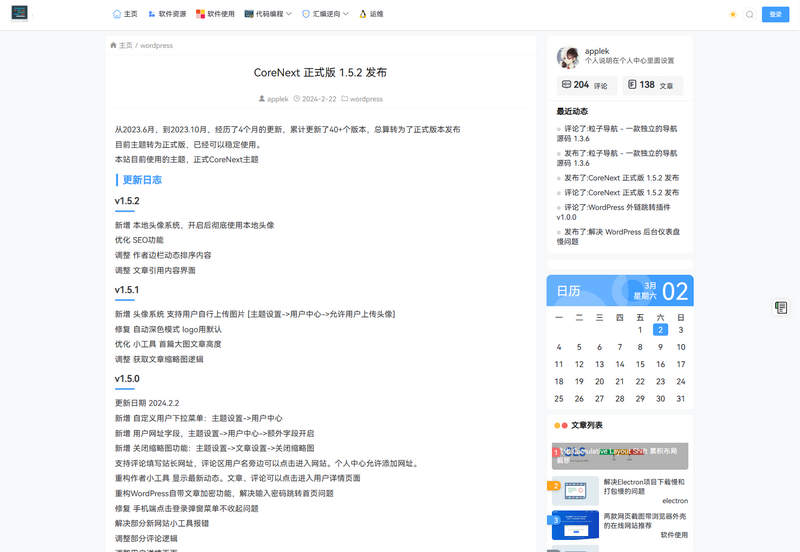The width and height of the screenshot is (800, 552).
Task: Click the breadcrumb home icon
Action: pyautogui.click(x=113, y=45)
